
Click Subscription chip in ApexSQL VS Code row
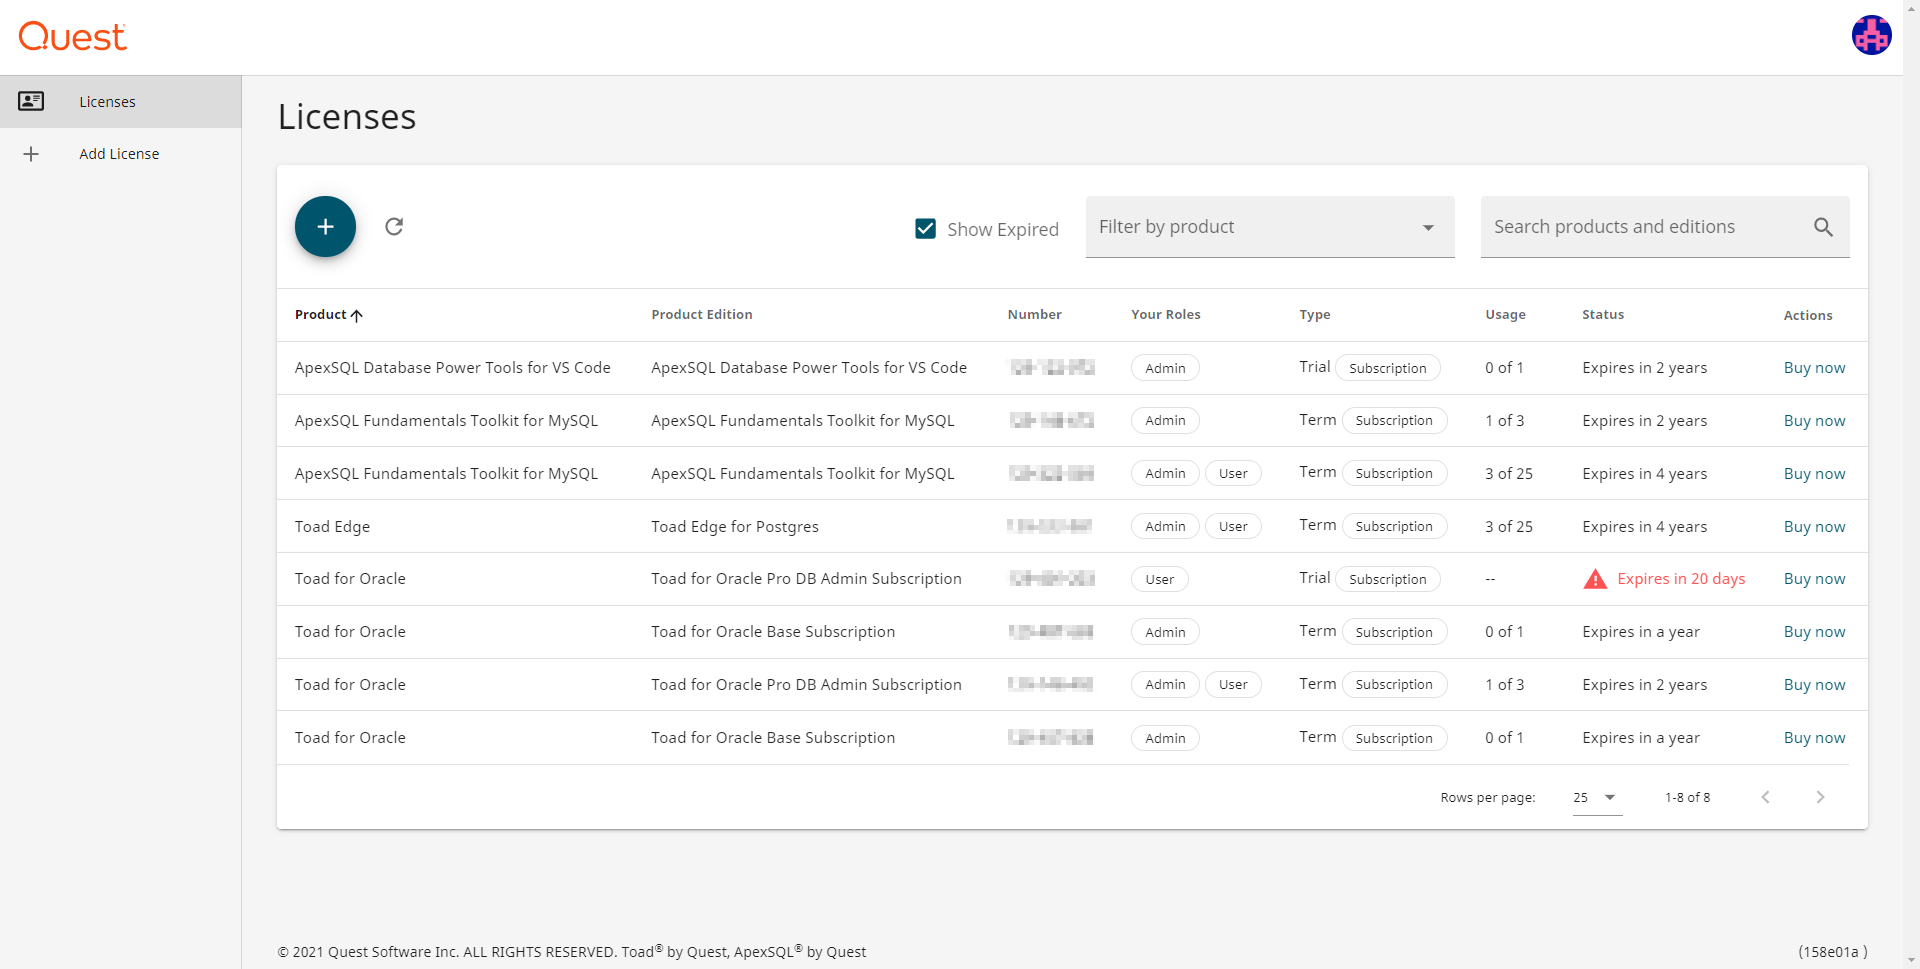tap(1387, 368)
